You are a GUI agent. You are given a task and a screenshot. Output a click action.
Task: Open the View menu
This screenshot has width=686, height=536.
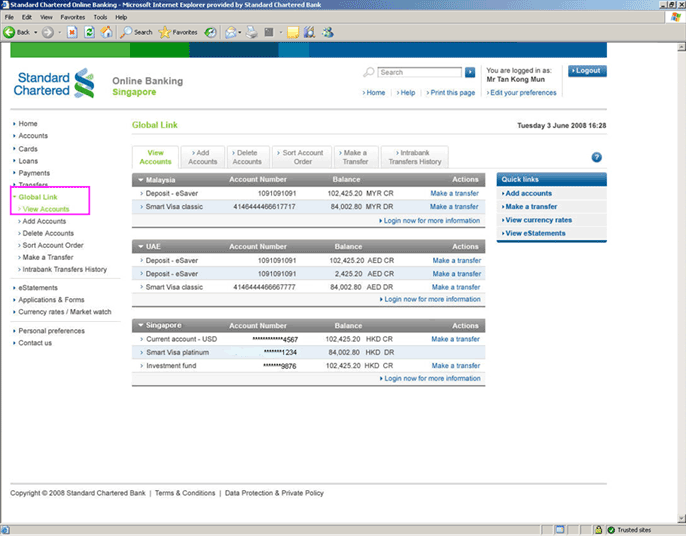[46, 17]
